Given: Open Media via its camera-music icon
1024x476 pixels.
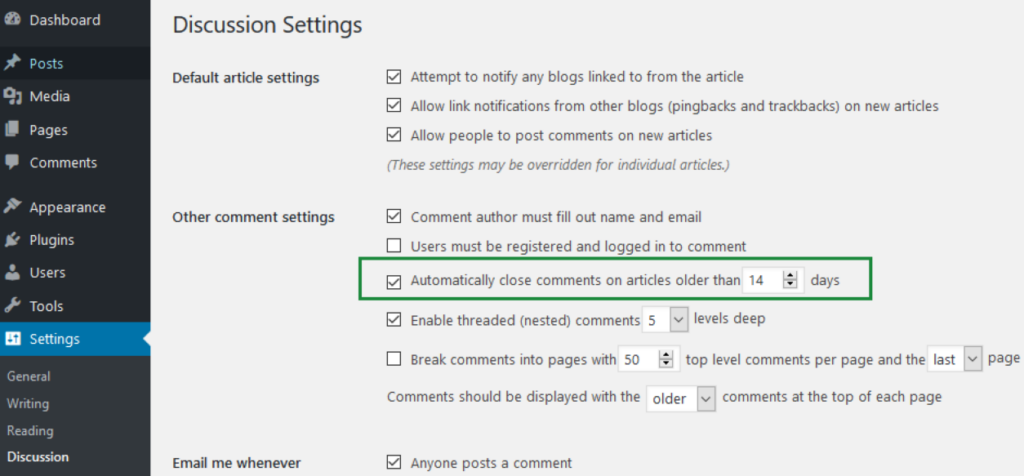Looking at the screenshot, I should point(12,97).
